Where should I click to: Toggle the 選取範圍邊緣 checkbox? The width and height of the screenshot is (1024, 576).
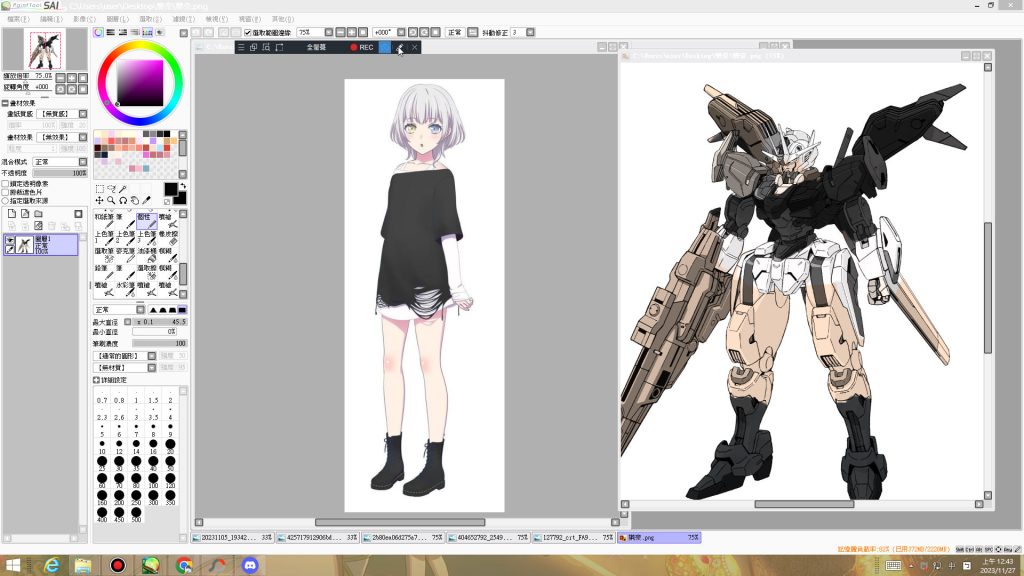tap(248, 32)
